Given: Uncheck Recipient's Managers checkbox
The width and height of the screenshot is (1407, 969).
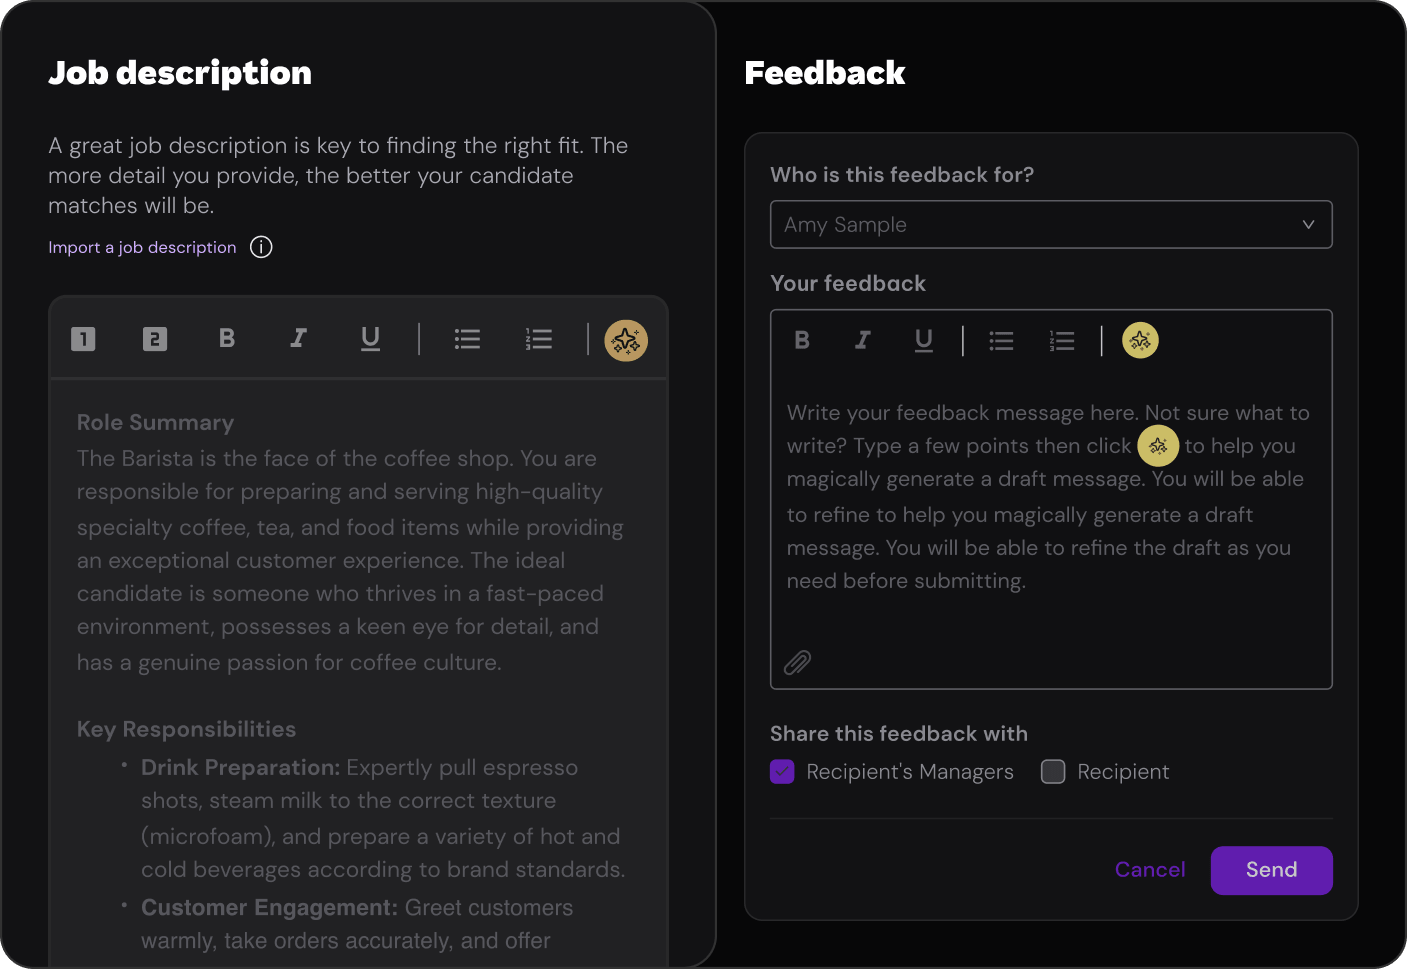Looking at the screenshot, I should coord(782,772).
